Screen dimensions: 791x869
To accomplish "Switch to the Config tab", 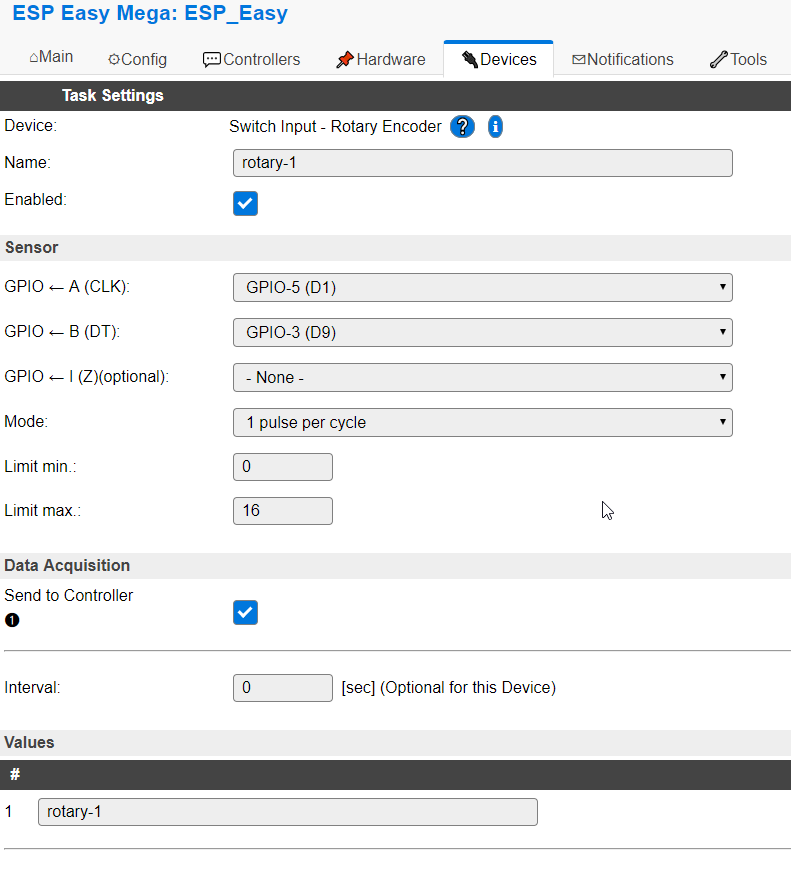I will [x=137, y=59].
